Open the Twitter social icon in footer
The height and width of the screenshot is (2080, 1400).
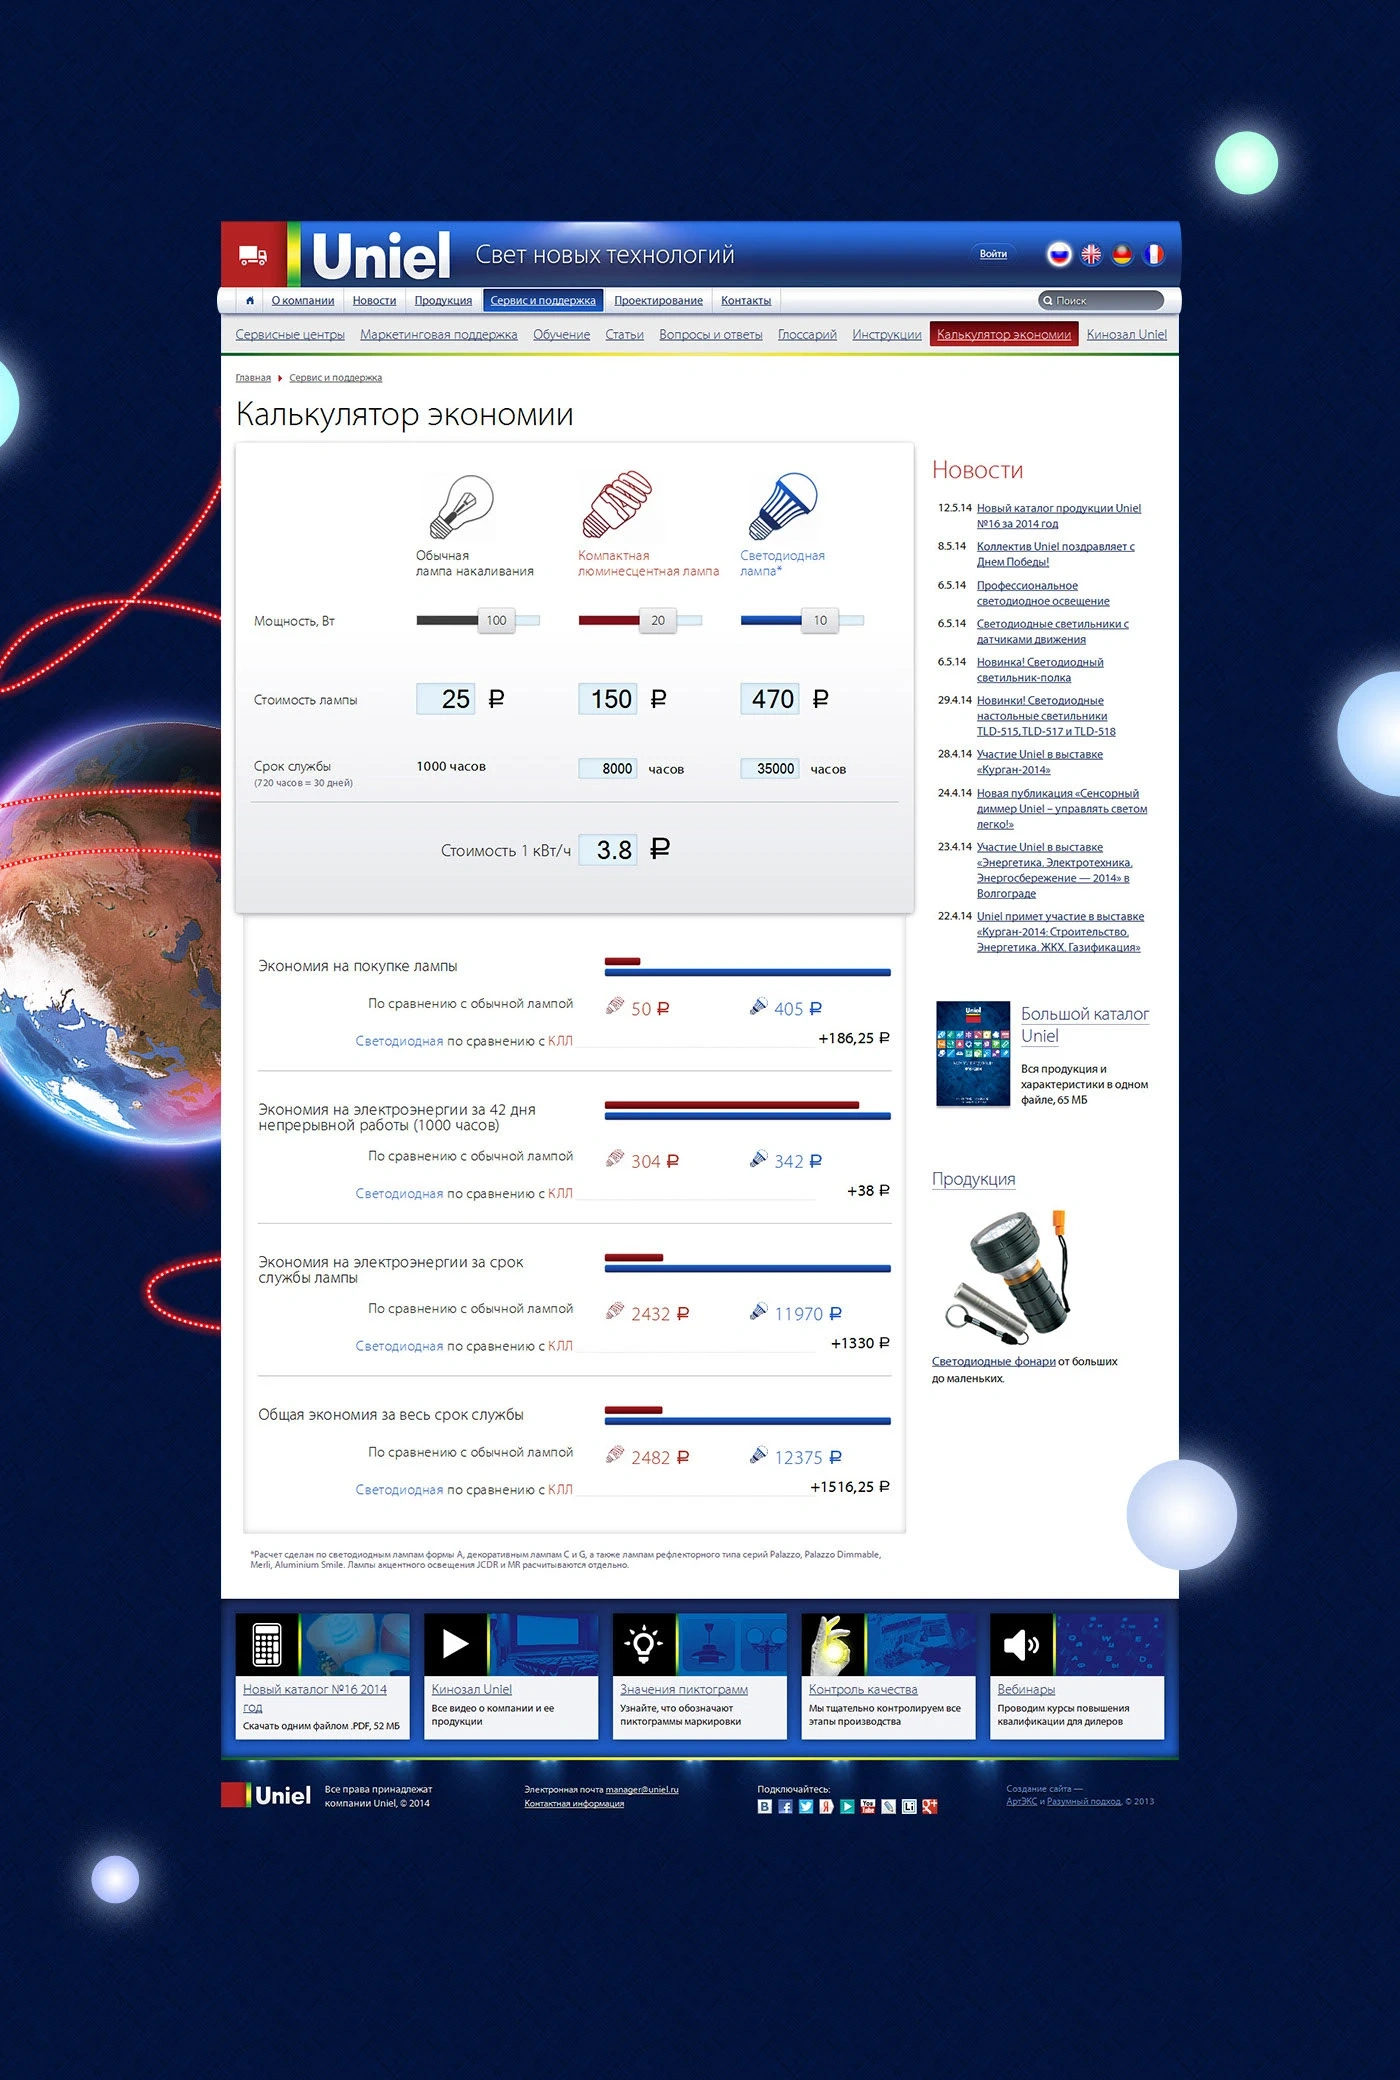[806, 1806]
